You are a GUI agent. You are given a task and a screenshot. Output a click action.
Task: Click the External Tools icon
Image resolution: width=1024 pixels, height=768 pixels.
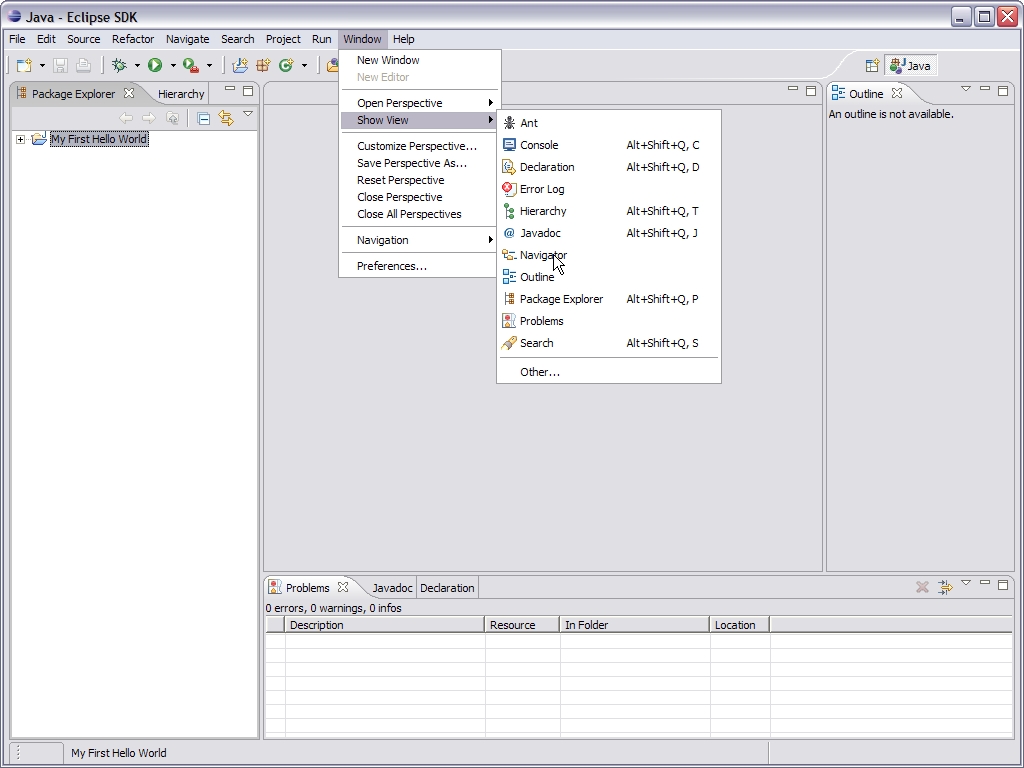[191, 65]
